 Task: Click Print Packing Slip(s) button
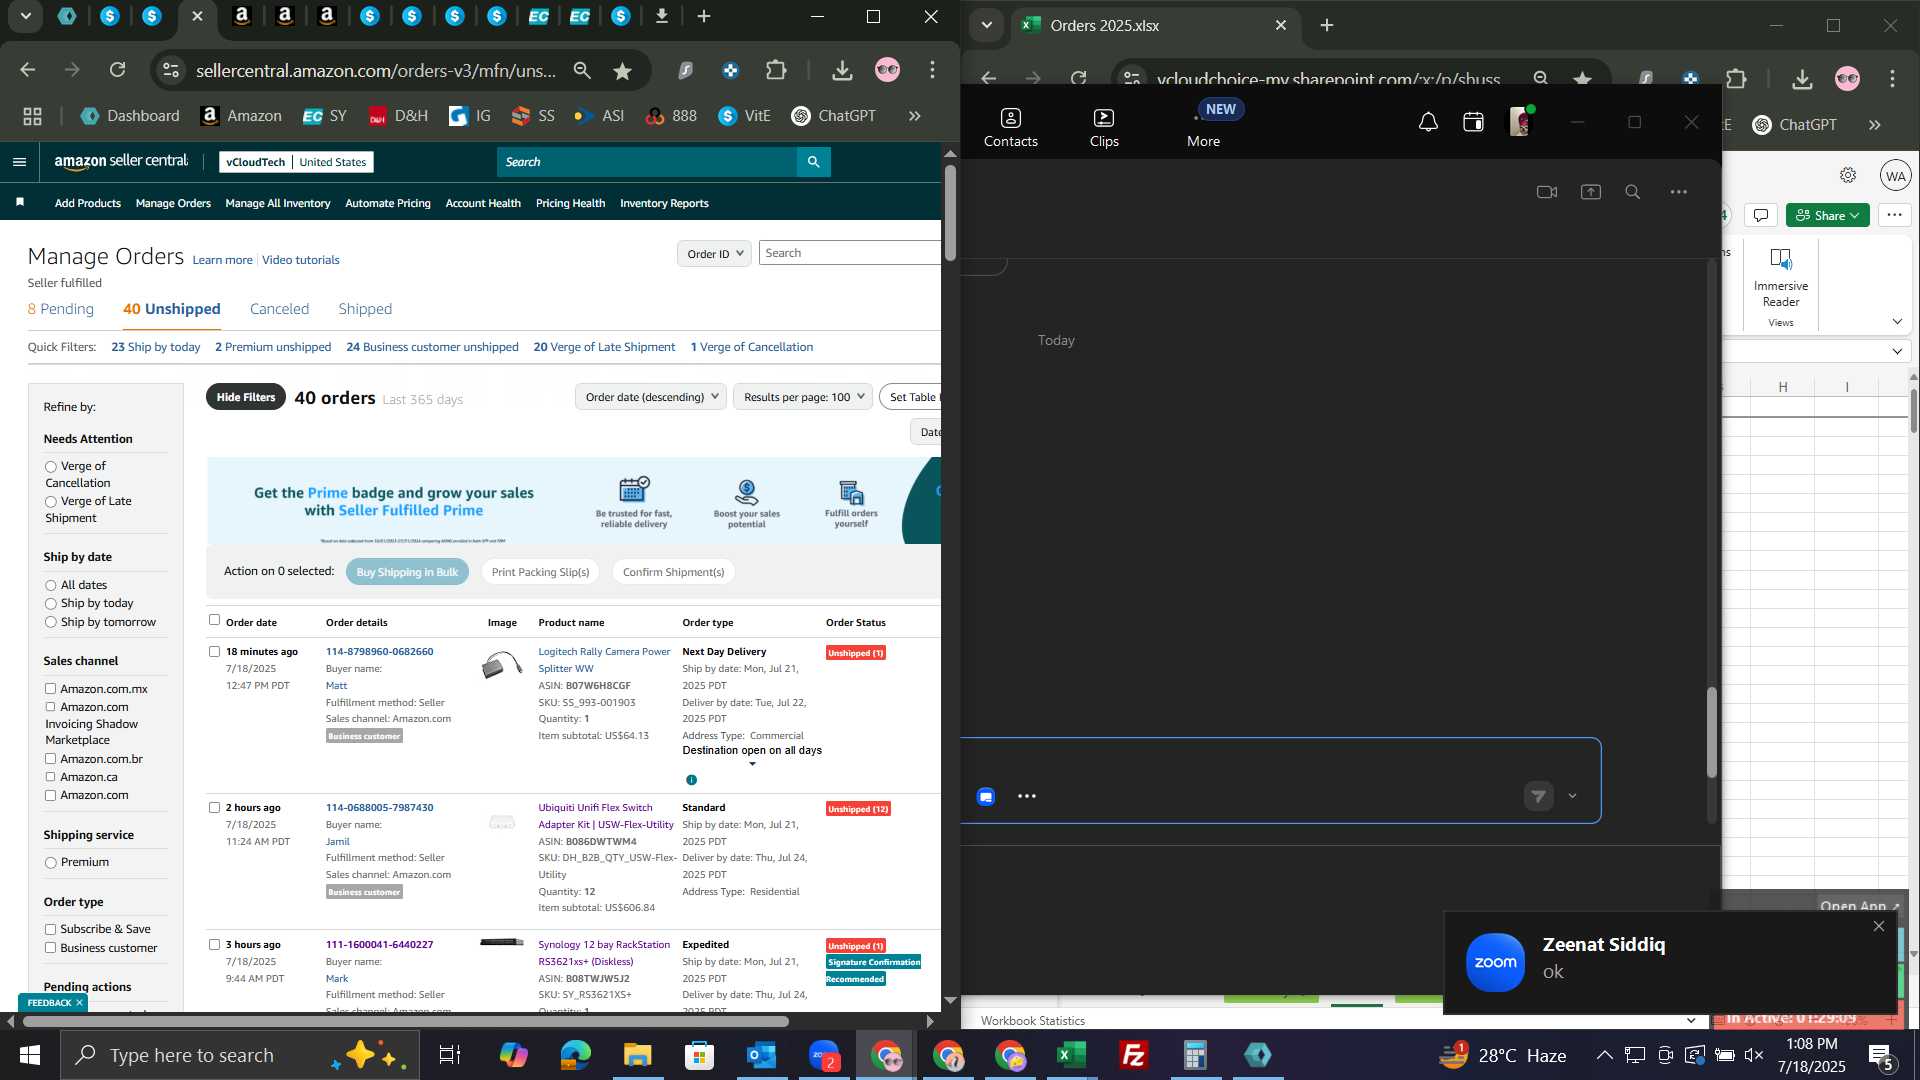click(540, 572)
